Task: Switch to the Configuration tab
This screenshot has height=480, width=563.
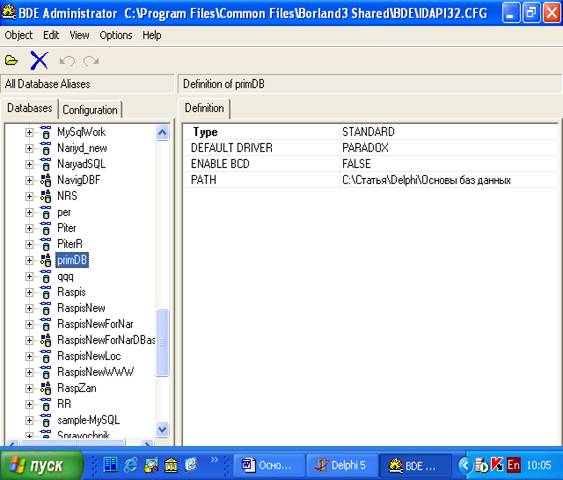Action: click(x=90, y=110)
